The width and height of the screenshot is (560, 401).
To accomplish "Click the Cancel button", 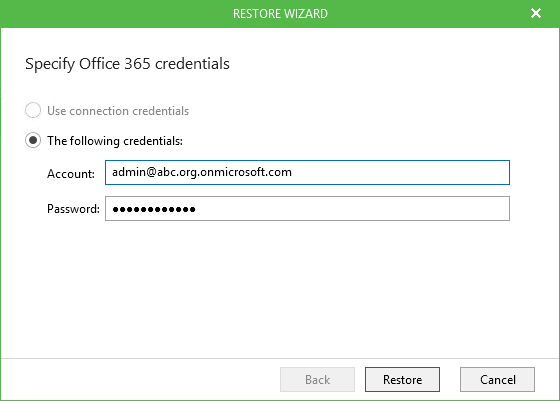I will [497, 380].
